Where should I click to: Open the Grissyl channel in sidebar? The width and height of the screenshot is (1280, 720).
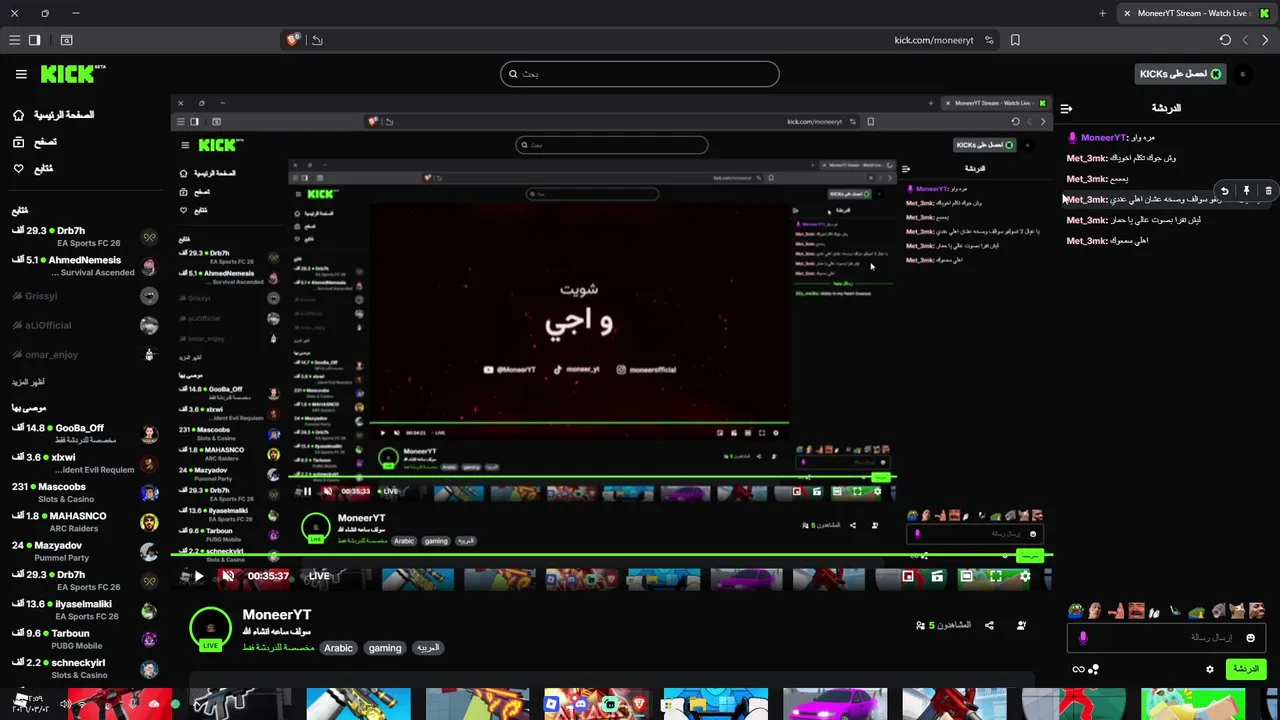click(x=84, y=296)
